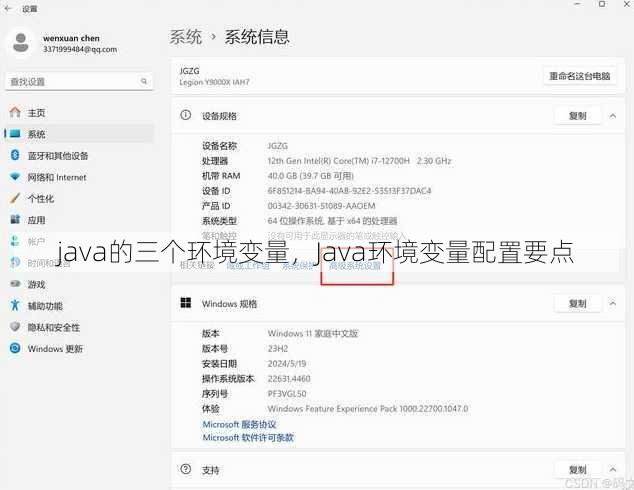Click the 安装日期 value 2024/5/19

pos(287,363)
